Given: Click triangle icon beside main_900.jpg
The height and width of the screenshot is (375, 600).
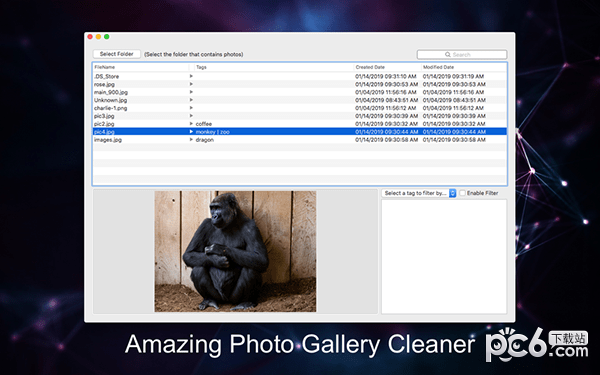Looking at the screenshot, I should point(191,92).
